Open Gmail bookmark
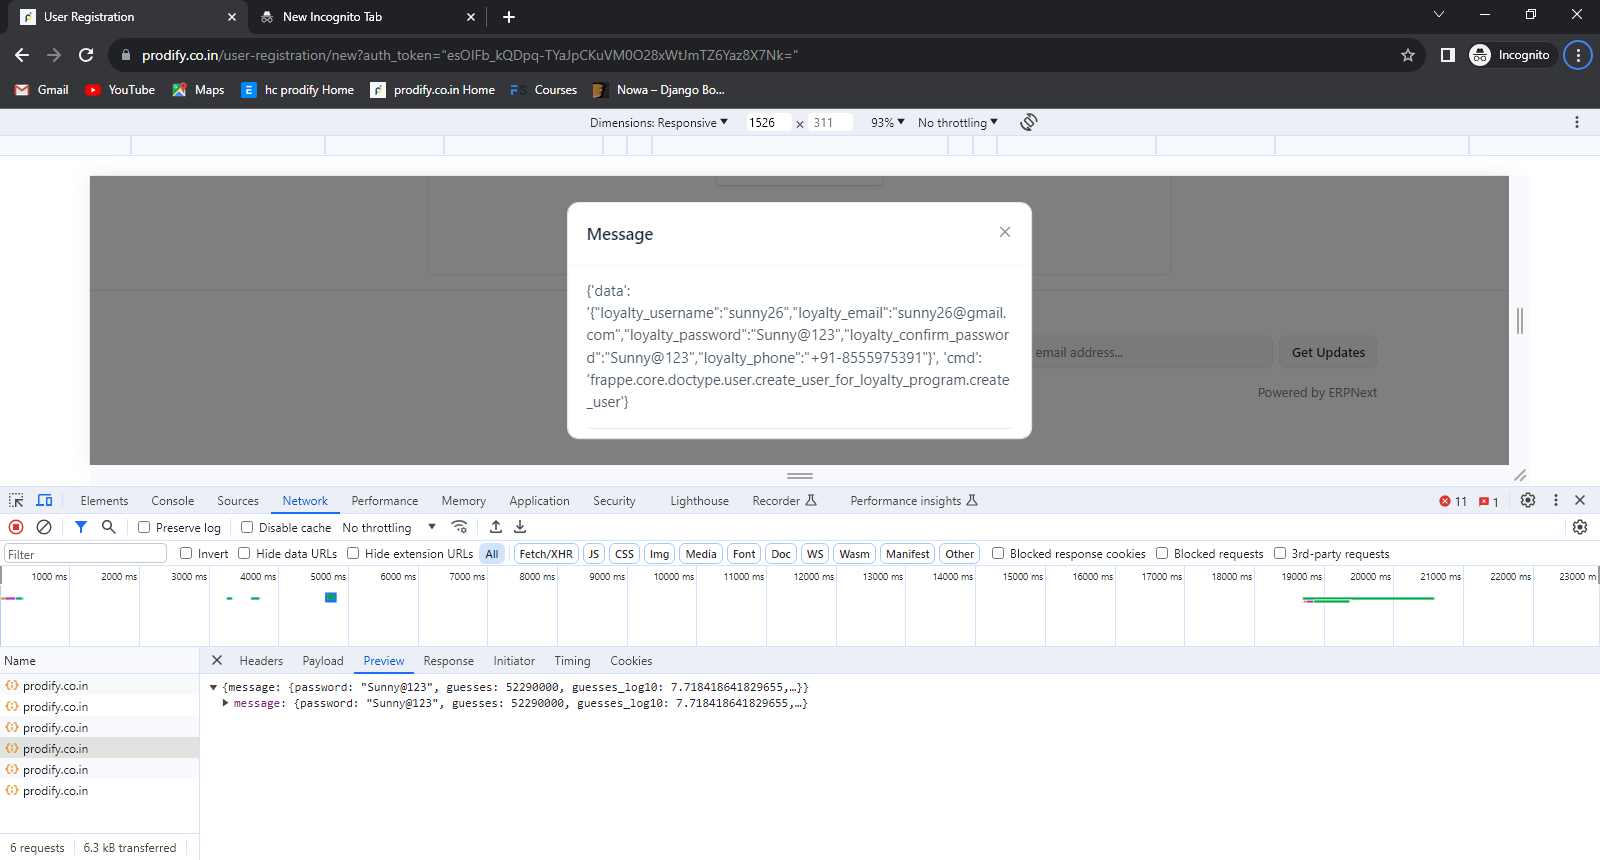This screenshot has width=1600, height=860. (x=42, y=90)
